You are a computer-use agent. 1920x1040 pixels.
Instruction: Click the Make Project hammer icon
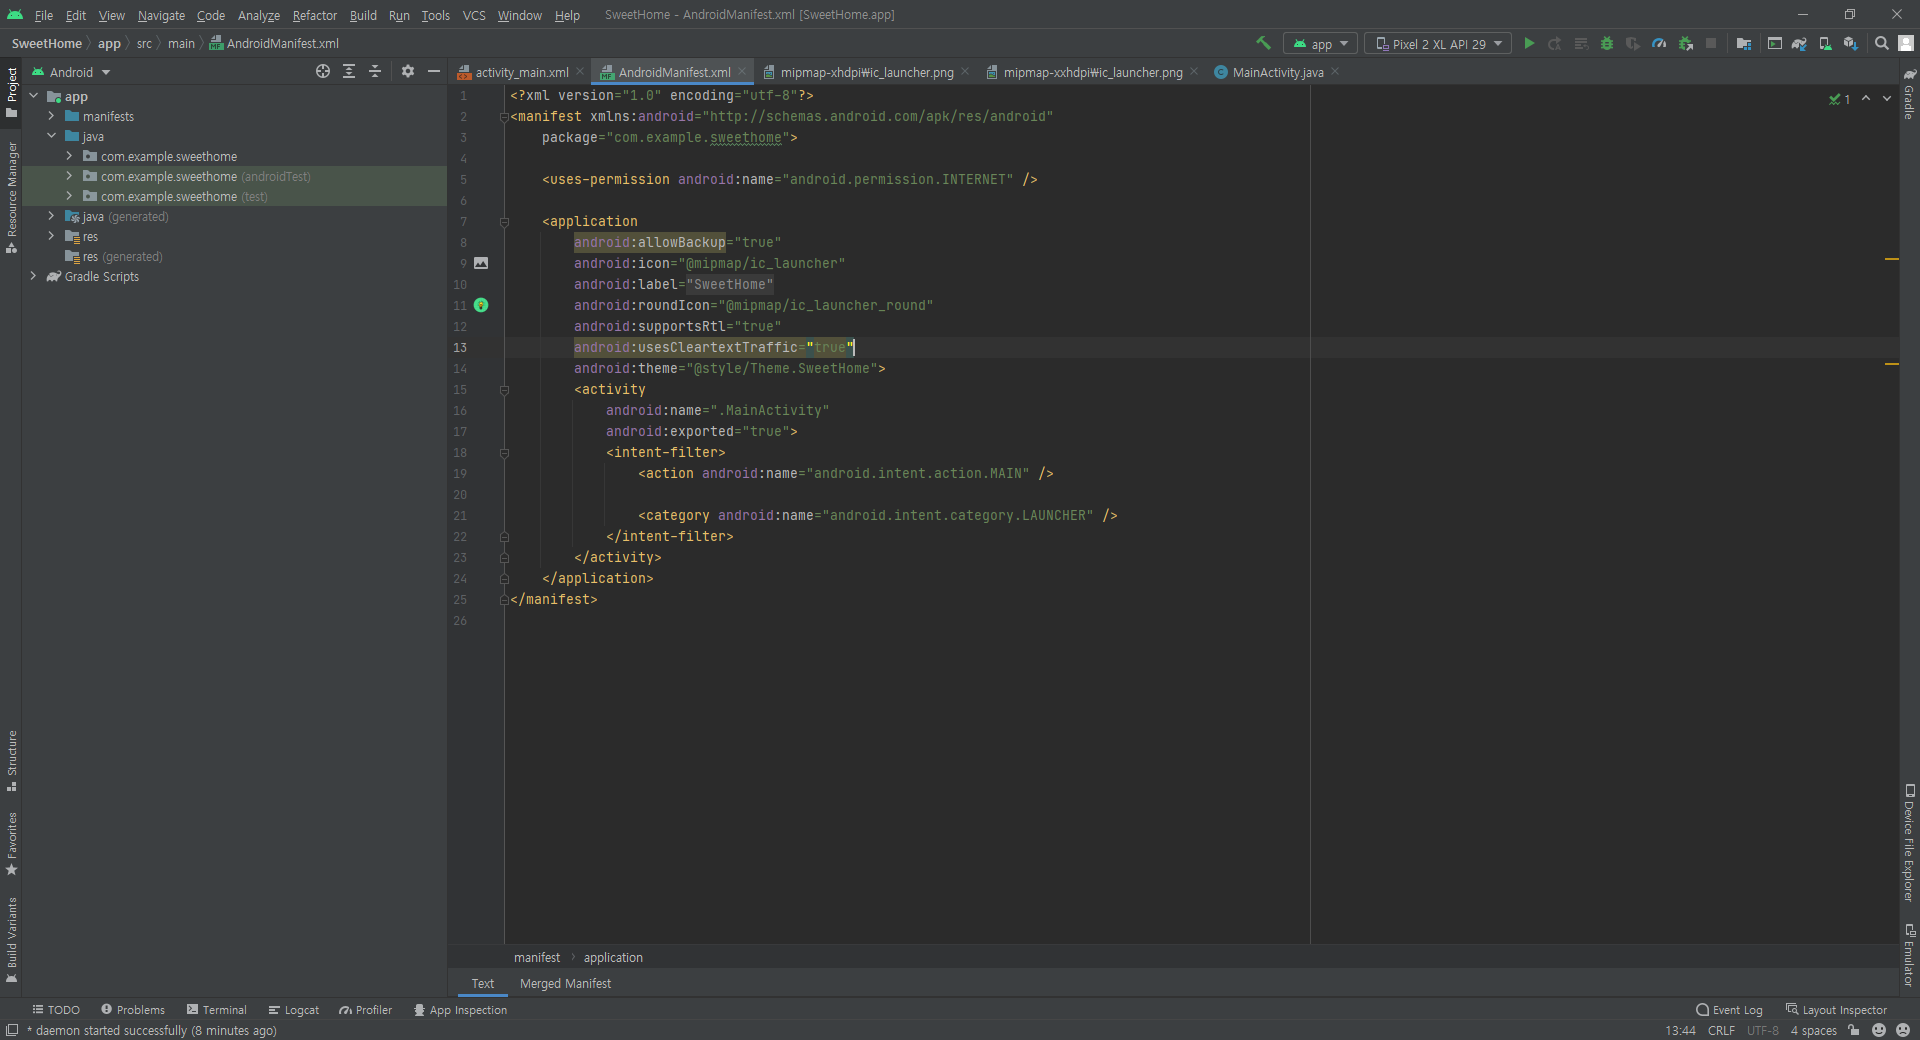[x=1263, y=43]
